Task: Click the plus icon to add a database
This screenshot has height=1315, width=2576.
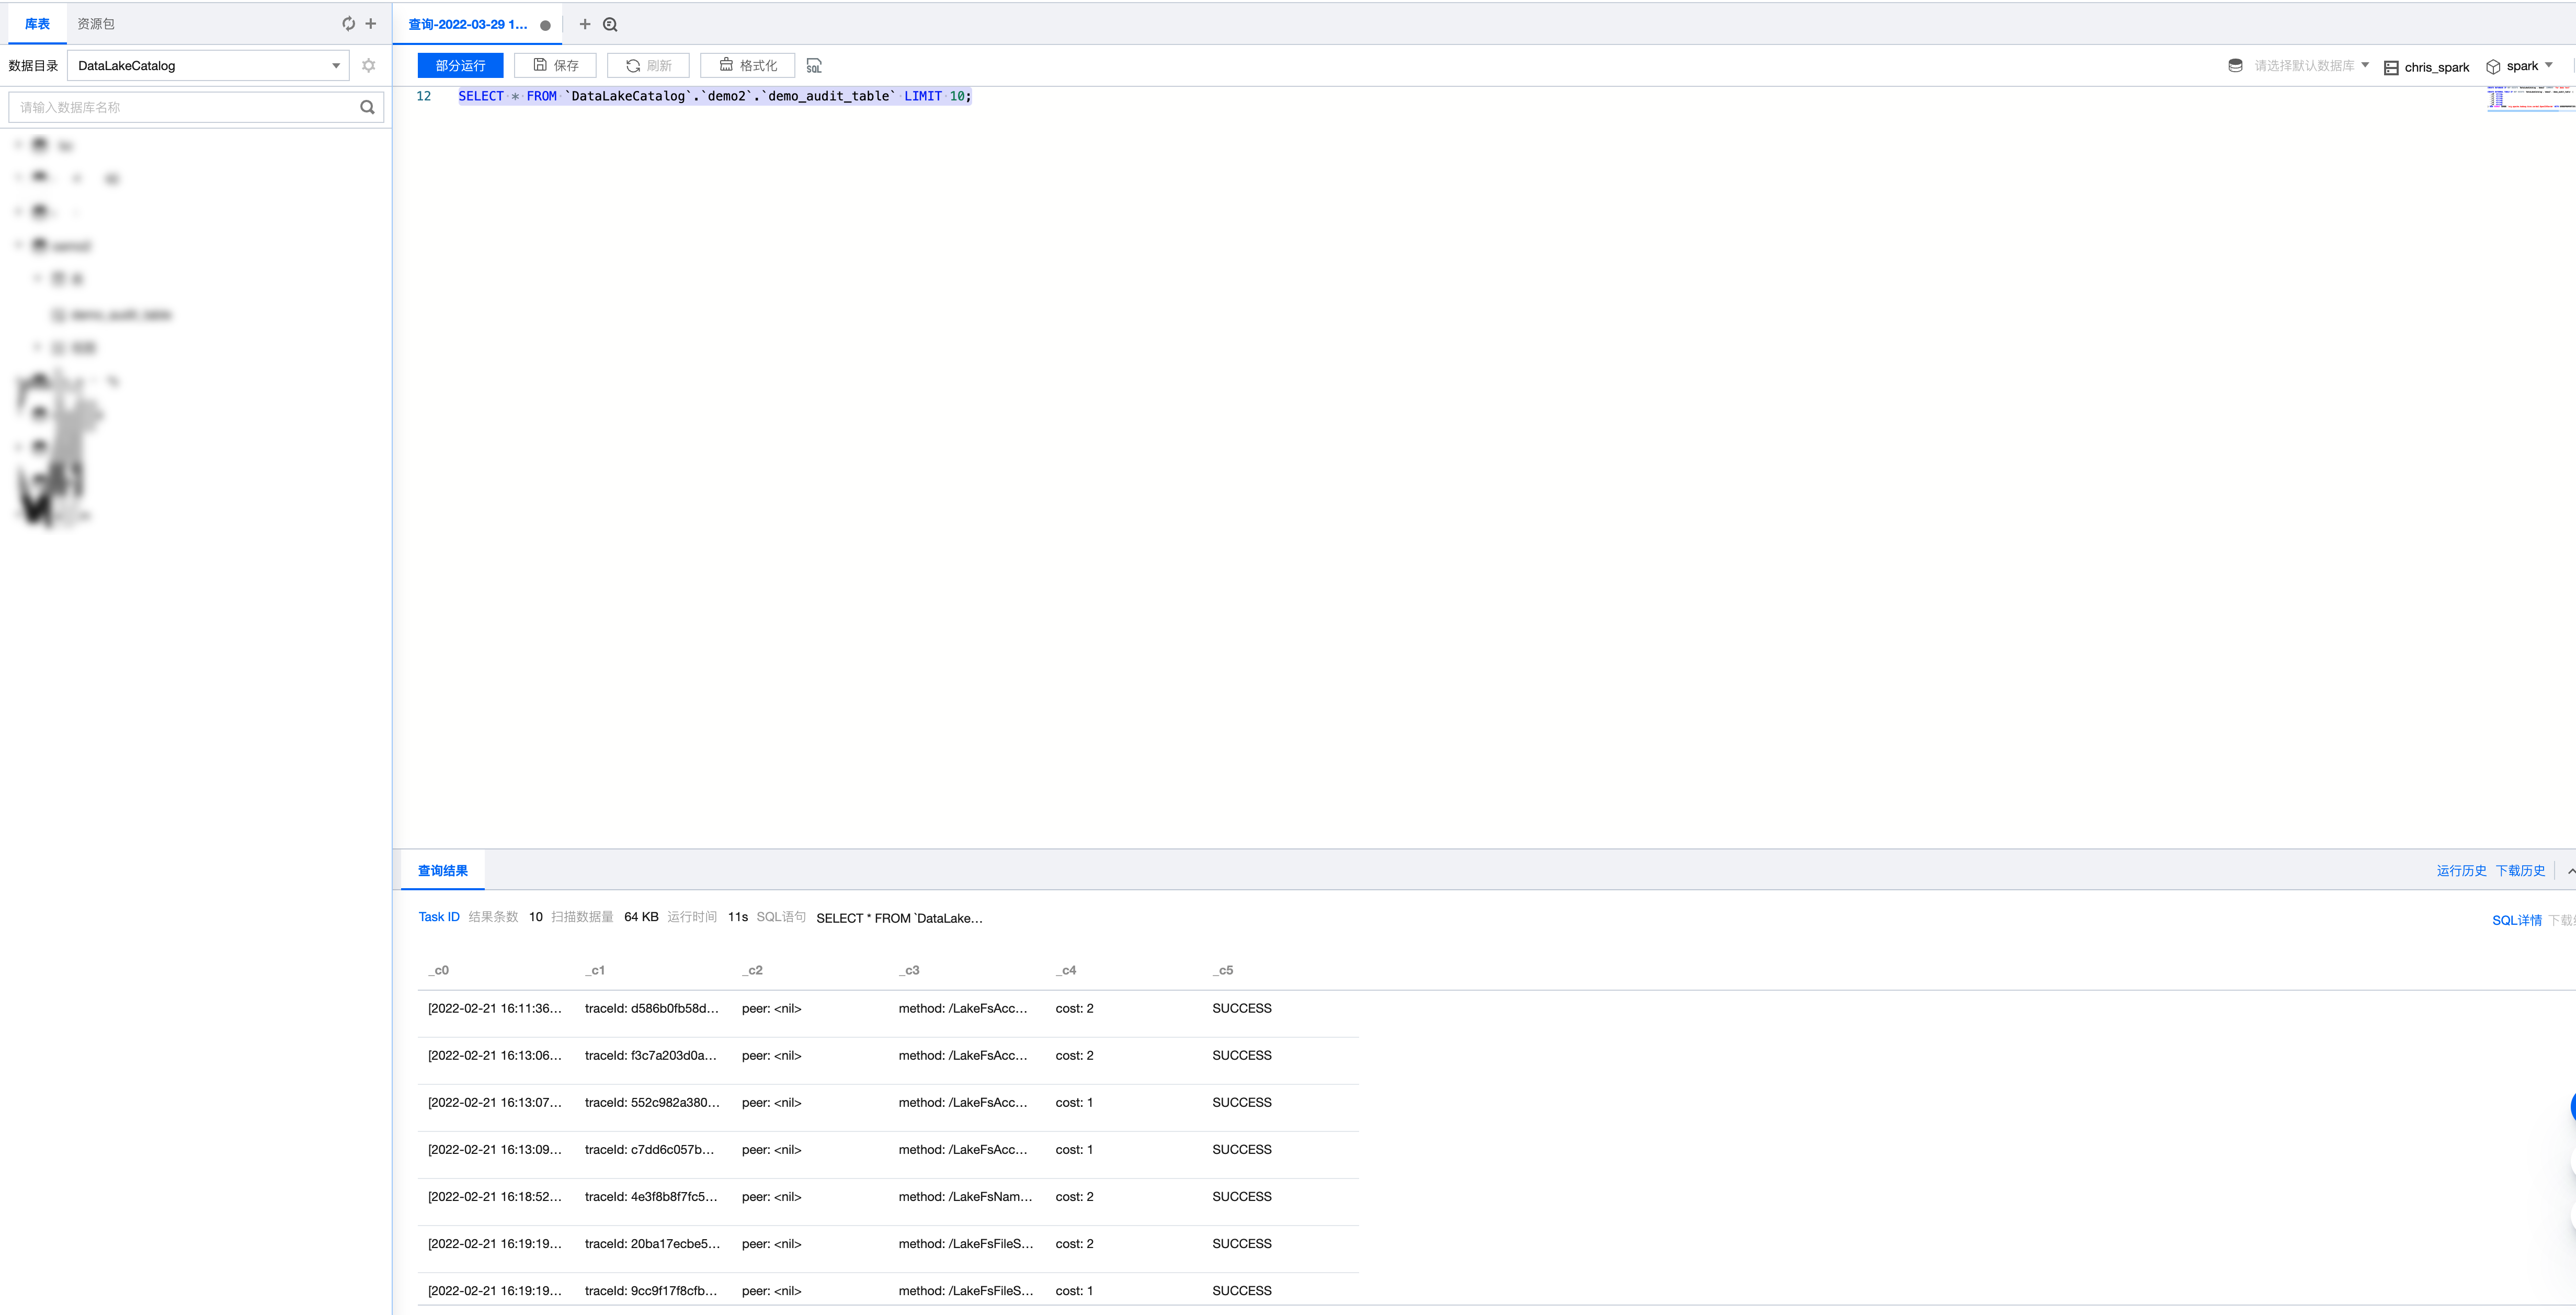Action: click(371, 24)
